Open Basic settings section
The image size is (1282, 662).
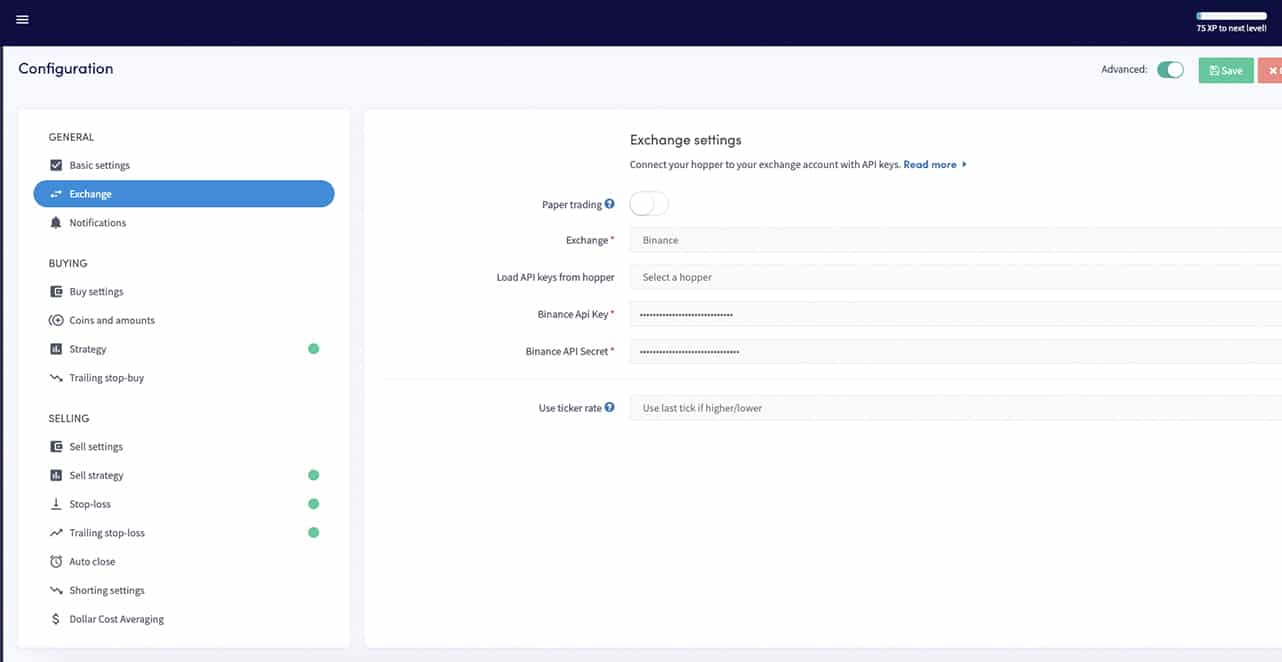(x=184, y=165)
